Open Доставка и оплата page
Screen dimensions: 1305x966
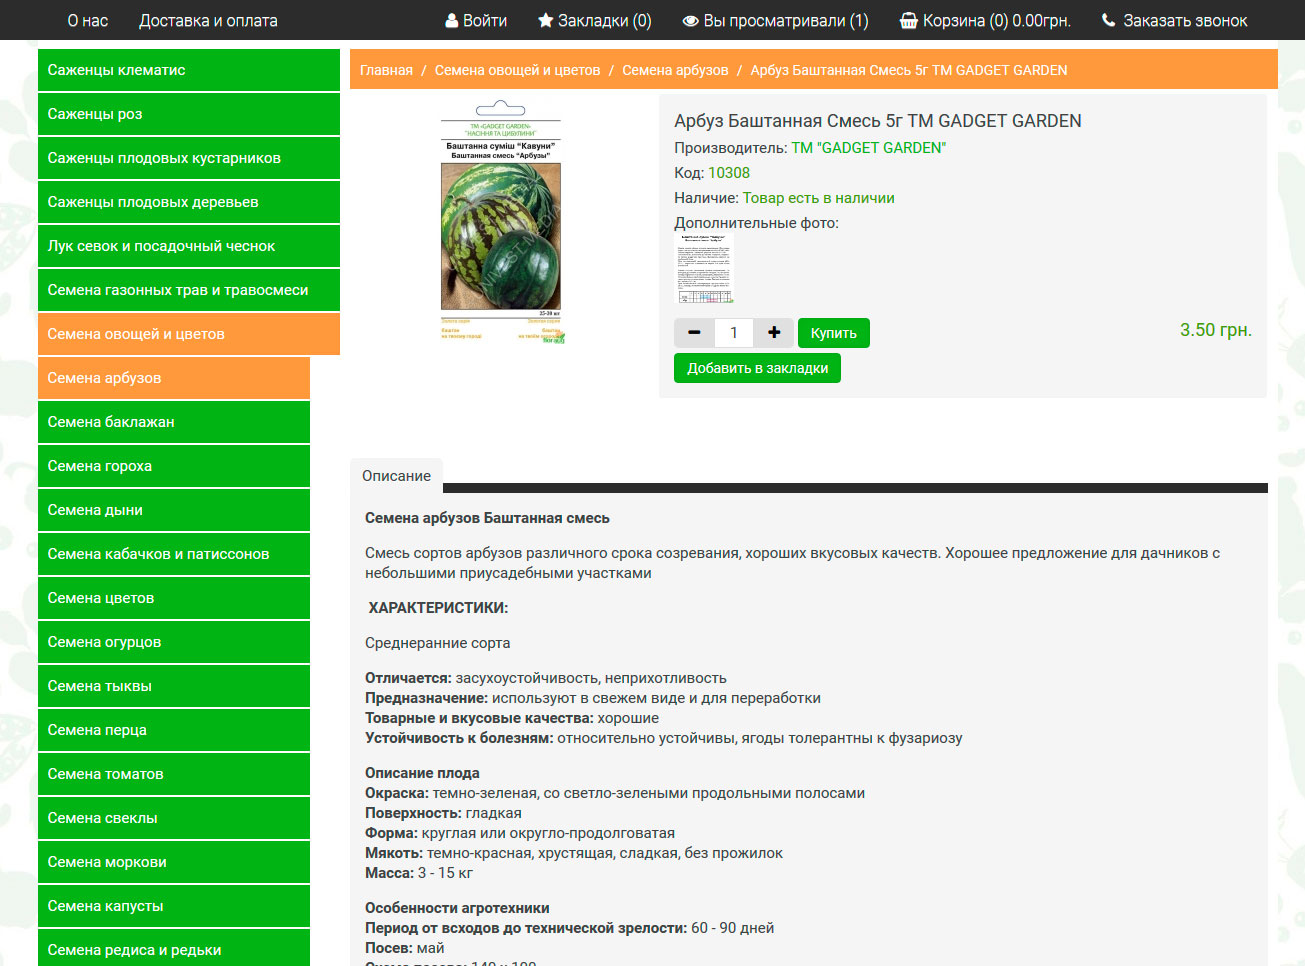click(x=208, y=21)
